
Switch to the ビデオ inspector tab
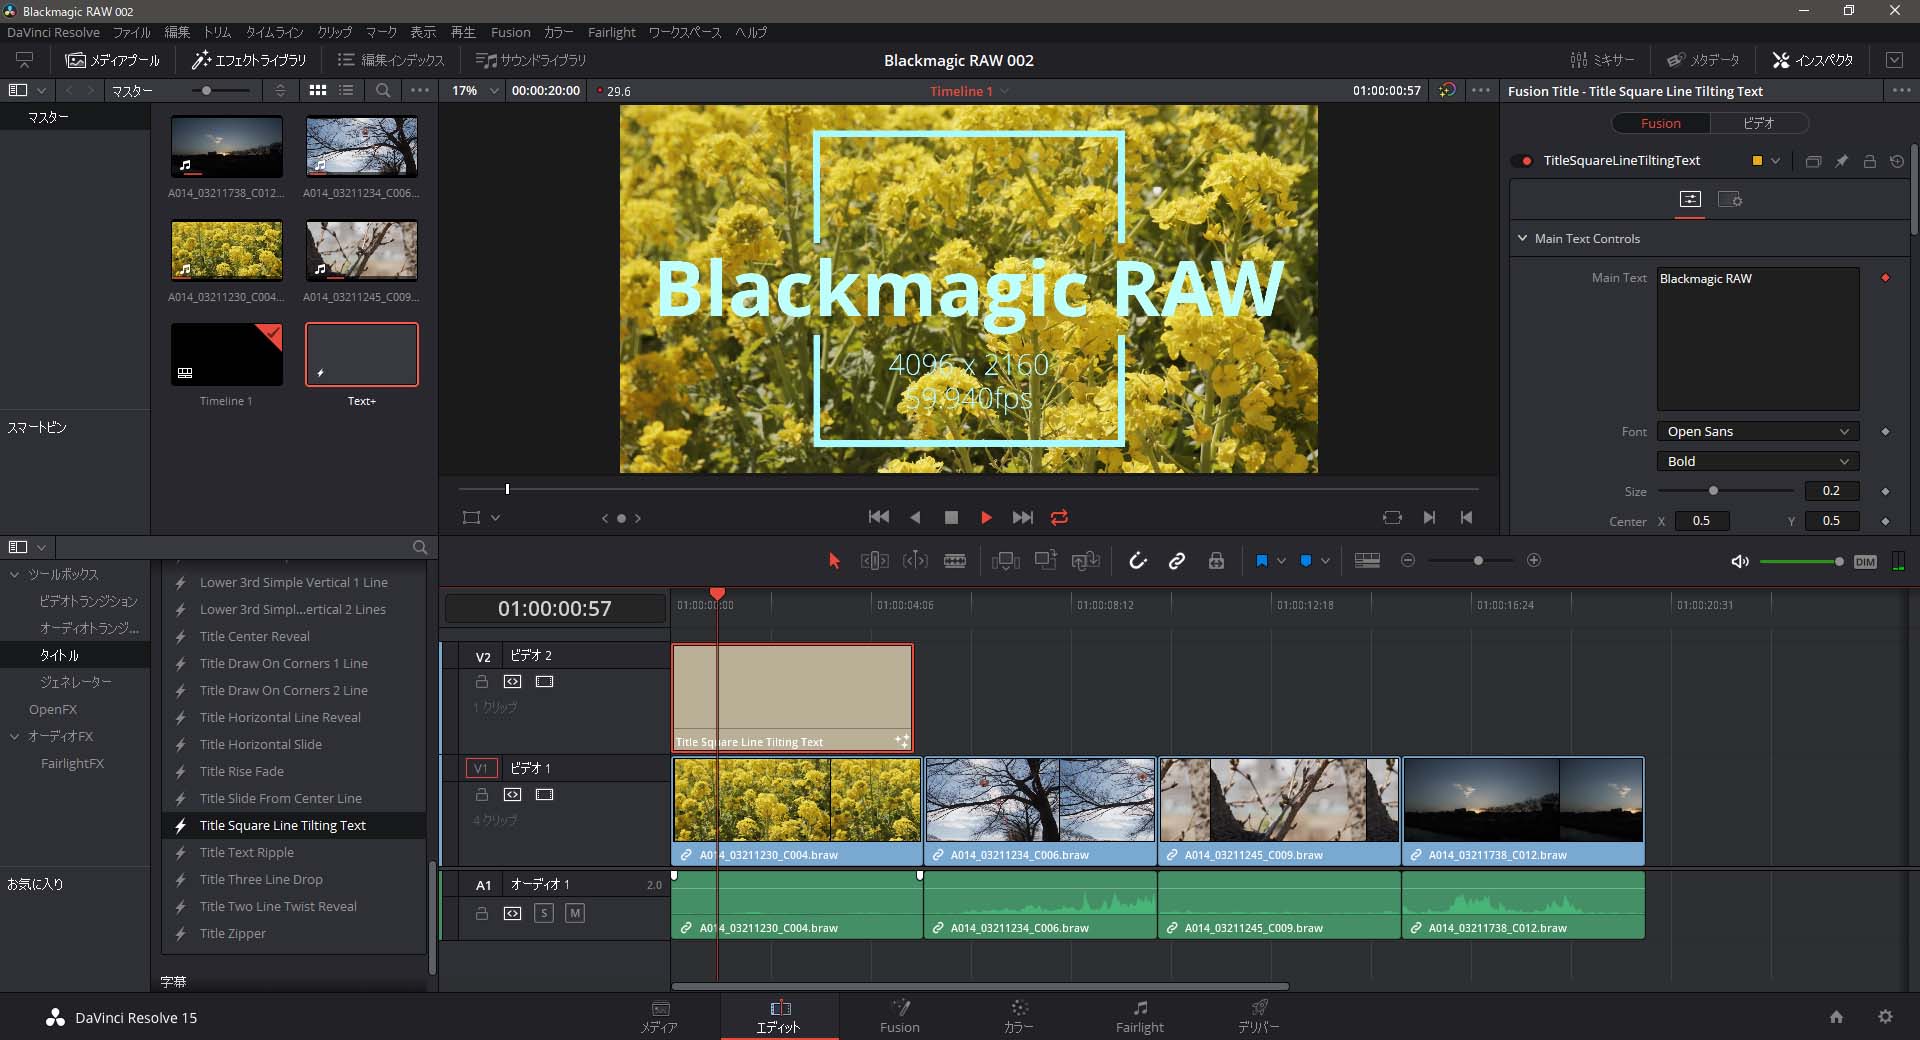tap(1758, 123)
